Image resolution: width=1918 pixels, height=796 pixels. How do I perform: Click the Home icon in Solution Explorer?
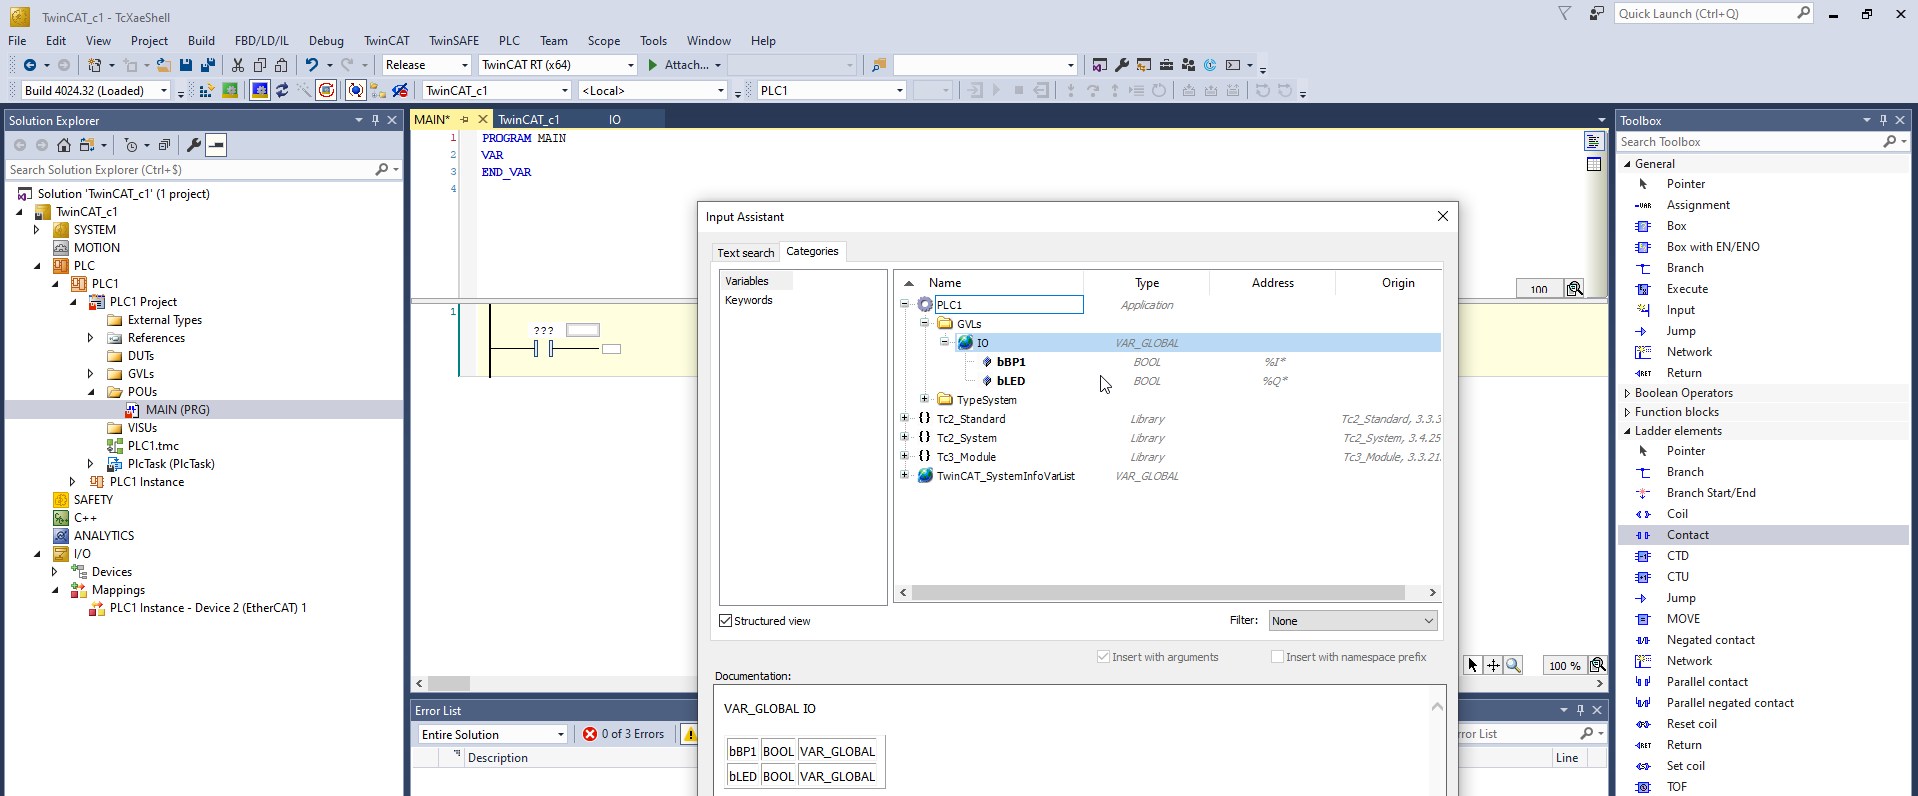[x=64, y=145]
